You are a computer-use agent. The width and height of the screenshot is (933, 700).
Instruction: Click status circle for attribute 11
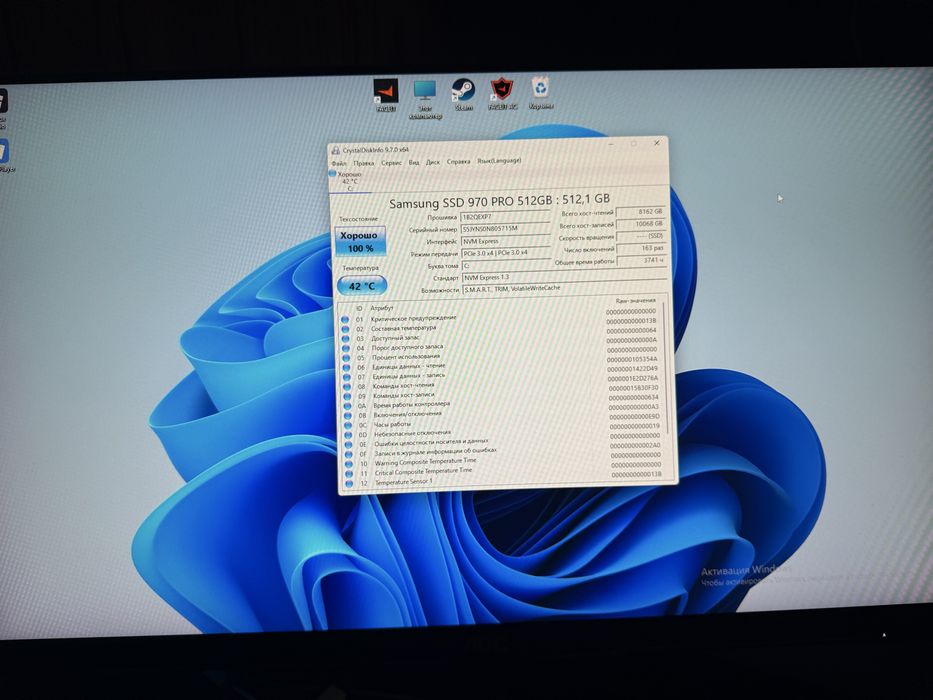350,474
